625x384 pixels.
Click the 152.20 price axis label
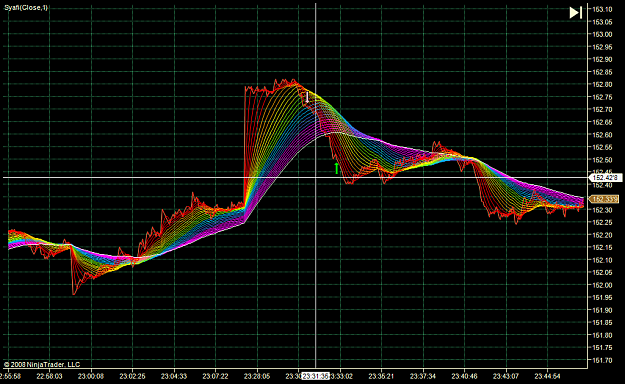[x=602, y=235]
